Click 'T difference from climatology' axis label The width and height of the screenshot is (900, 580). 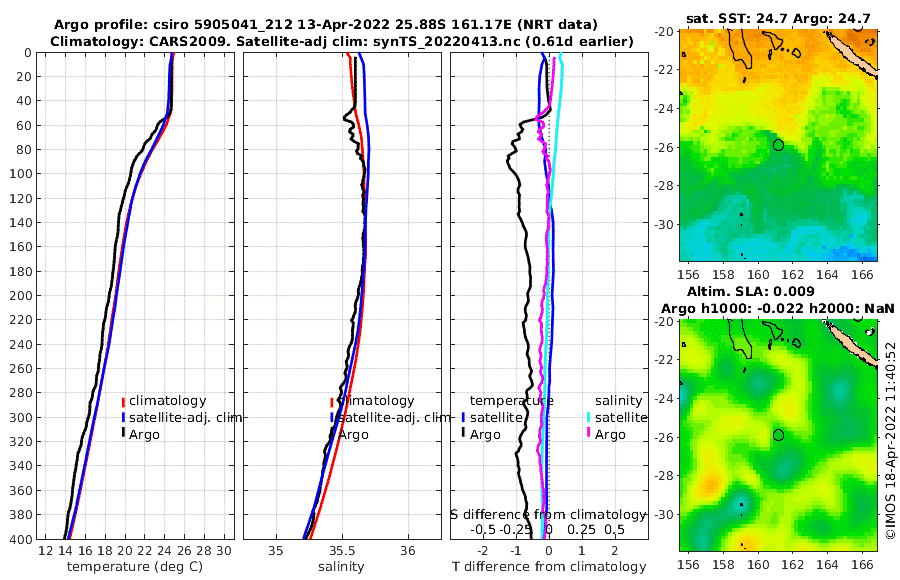click(549, 567)
